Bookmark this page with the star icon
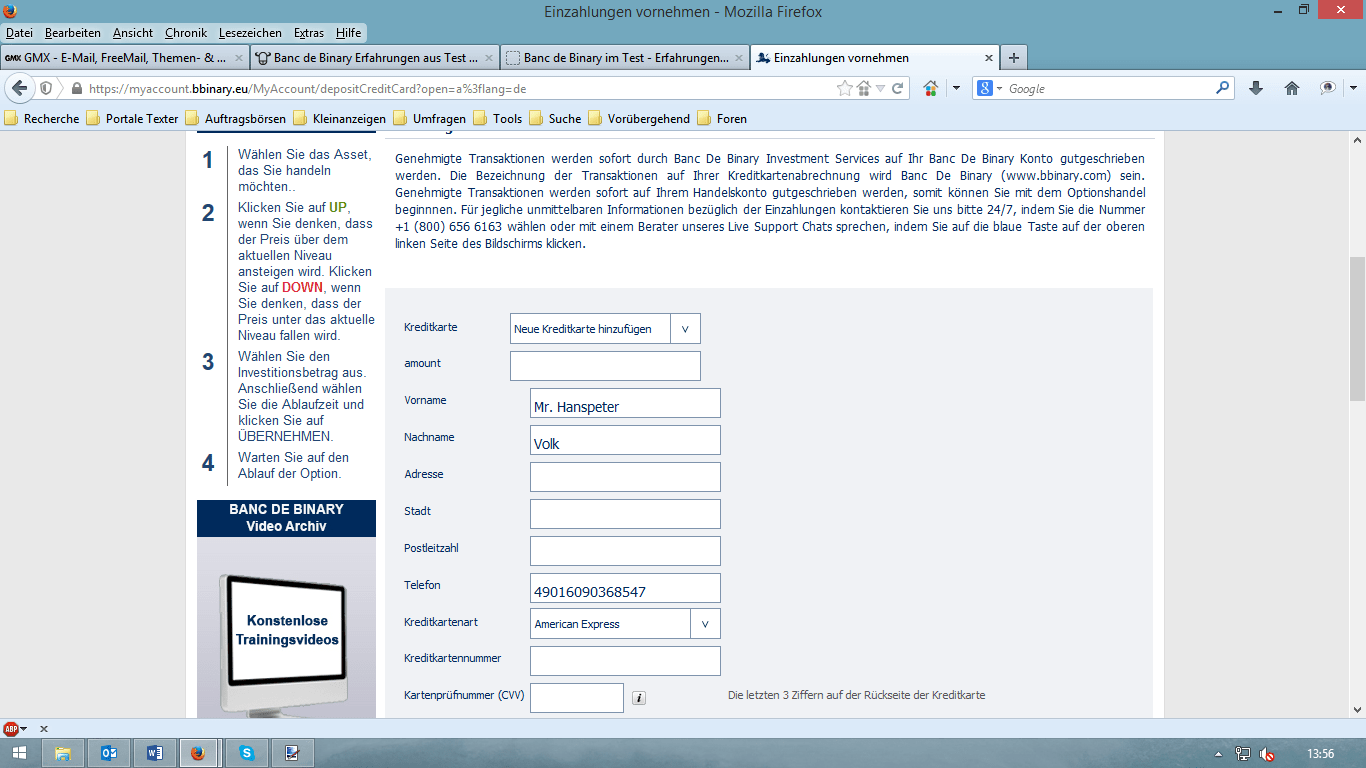 click(844, 88)
